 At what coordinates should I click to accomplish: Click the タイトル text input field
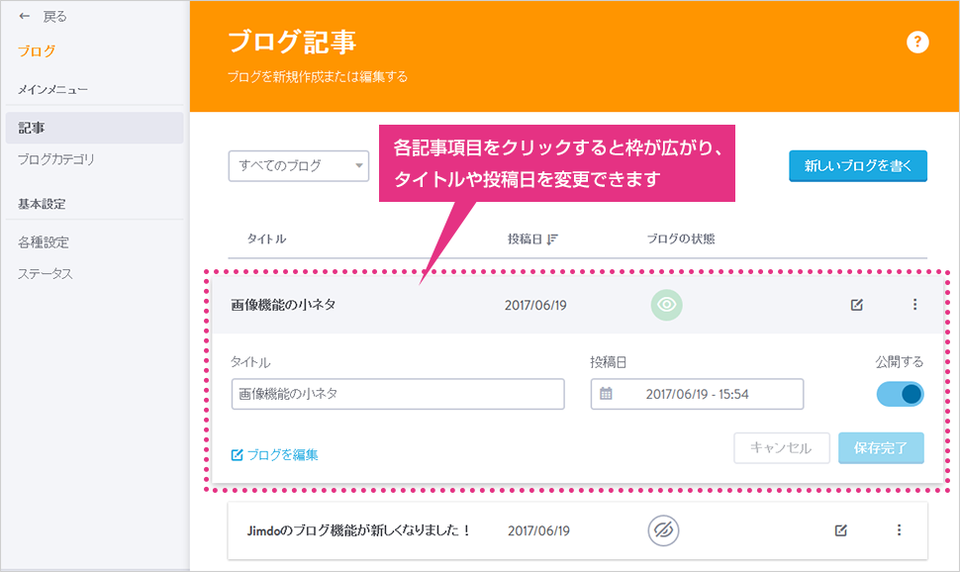[x=398, y=394]
